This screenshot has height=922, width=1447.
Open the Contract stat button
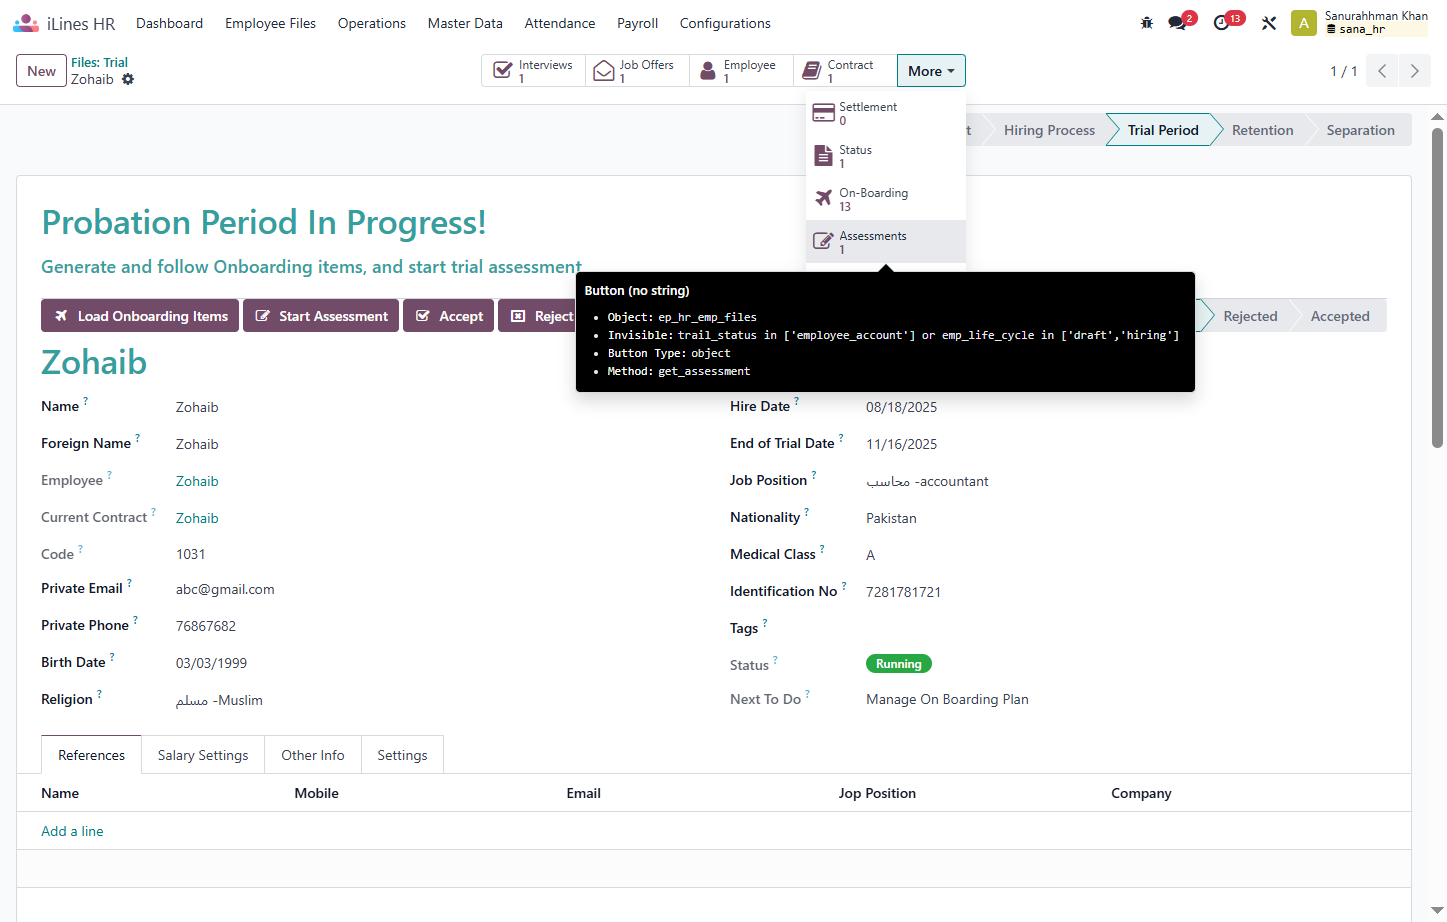846,71
